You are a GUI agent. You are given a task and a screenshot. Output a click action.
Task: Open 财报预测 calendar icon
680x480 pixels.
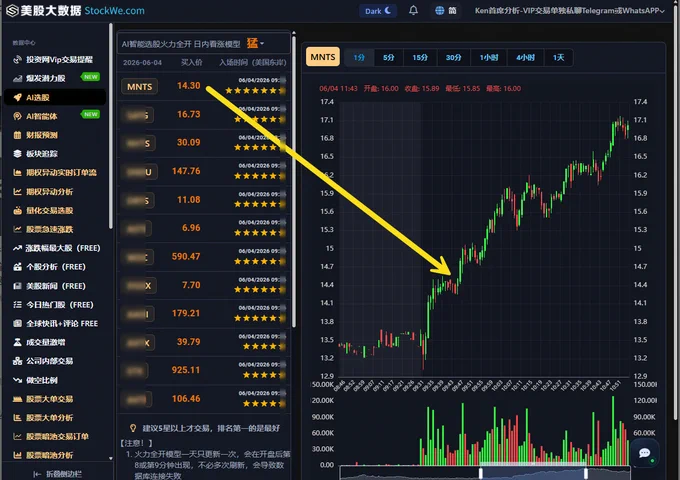(x=17, y=135)
